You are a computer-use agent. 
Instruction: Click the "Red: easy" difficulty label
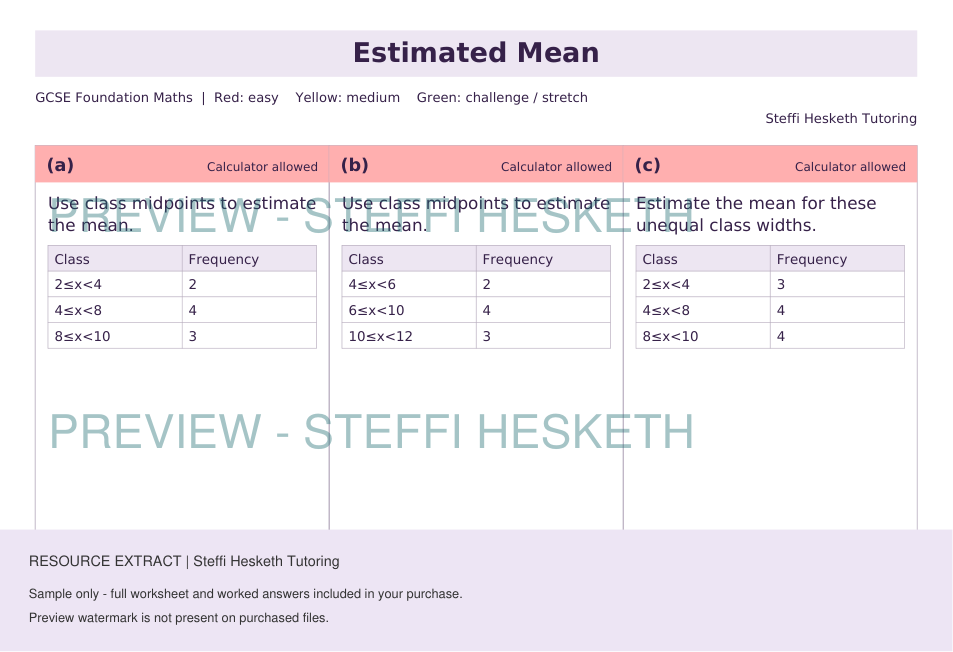point(246,98)
